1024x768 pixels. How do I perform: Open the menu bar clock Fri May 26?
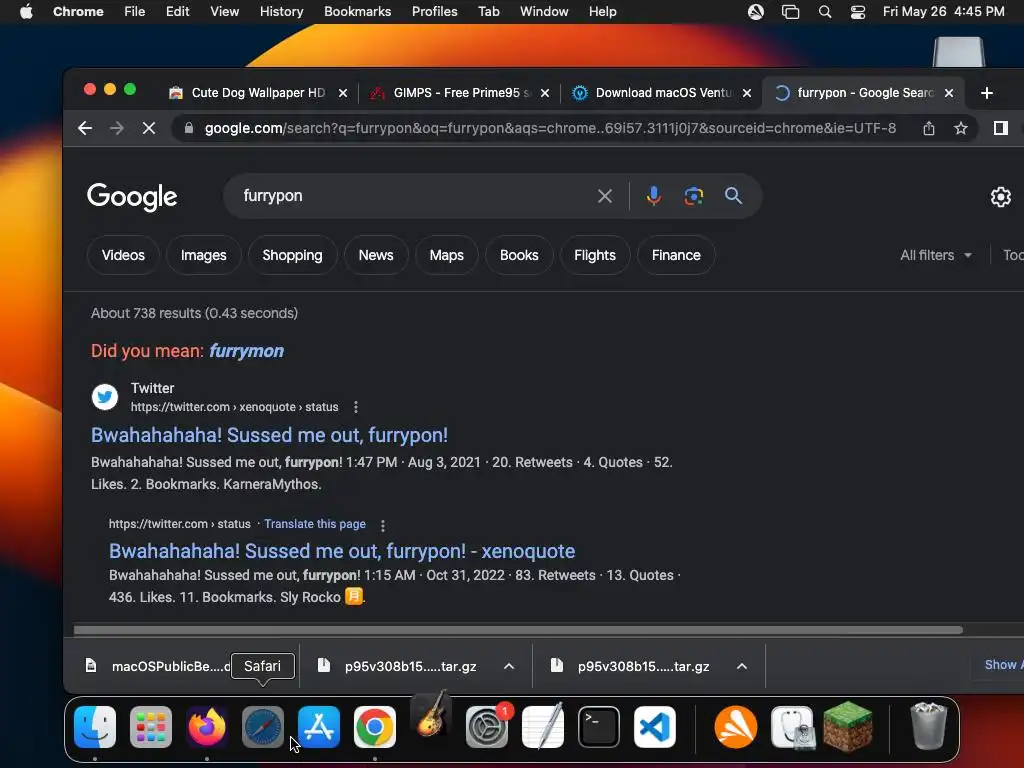point(944,12)
